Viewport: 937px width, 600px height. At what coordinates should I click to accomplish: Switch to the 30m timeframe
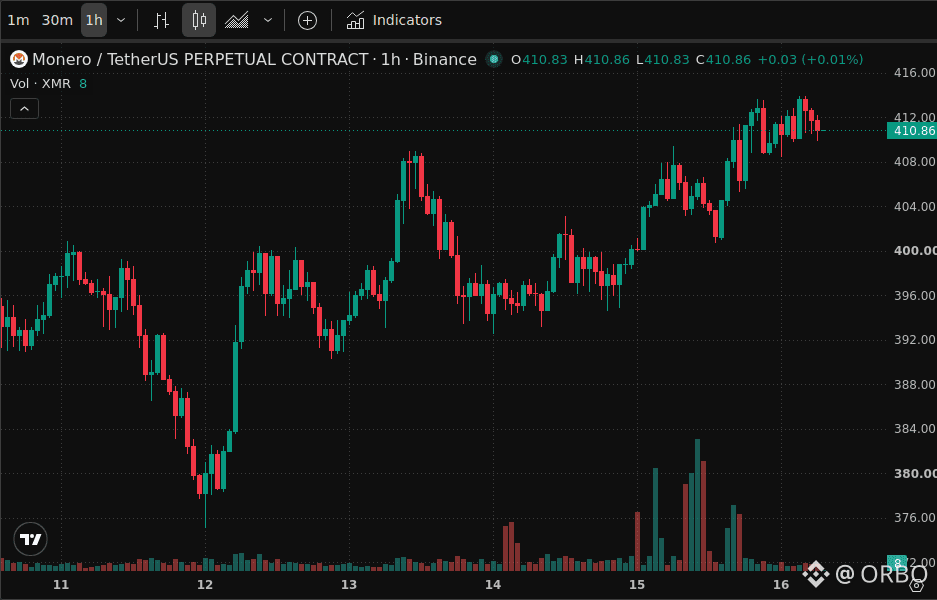point(57,20)
